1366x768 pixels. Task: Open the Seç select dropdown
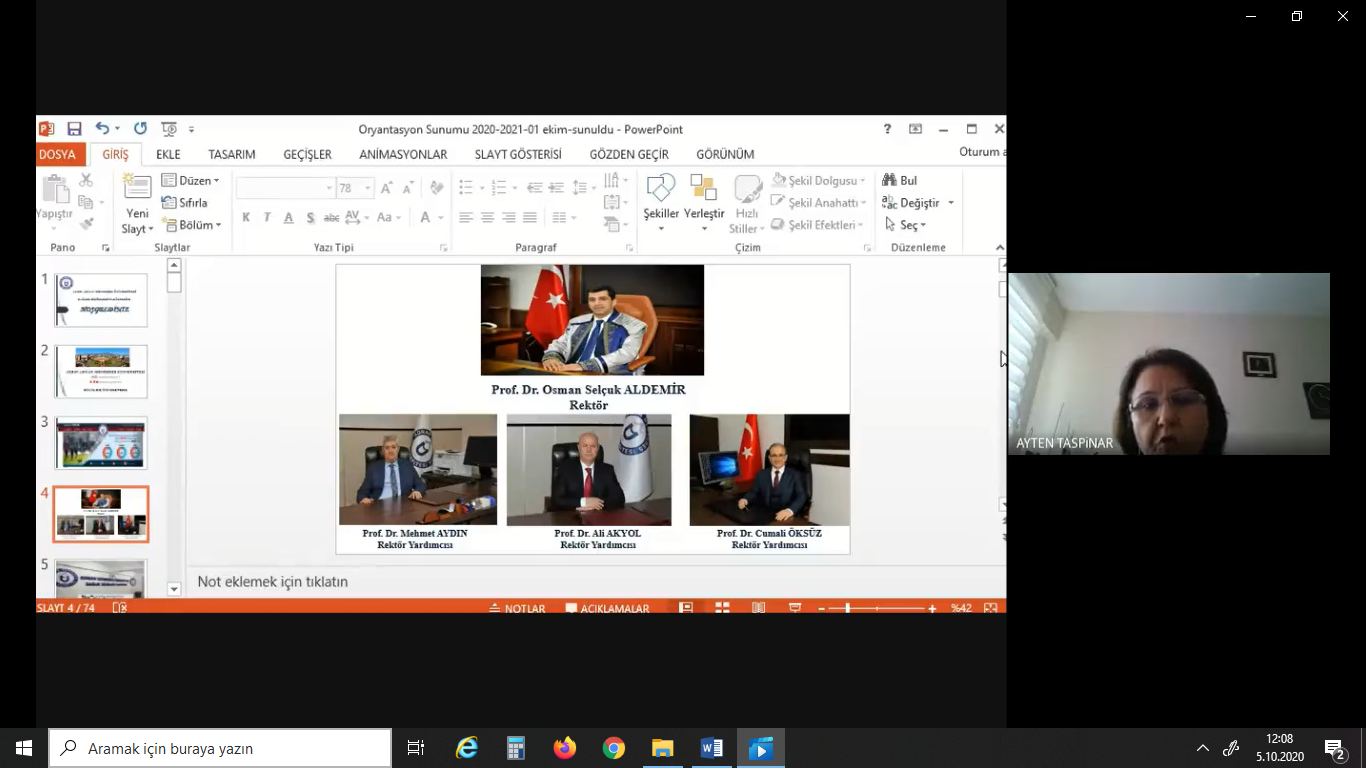[x=906, y=225]
